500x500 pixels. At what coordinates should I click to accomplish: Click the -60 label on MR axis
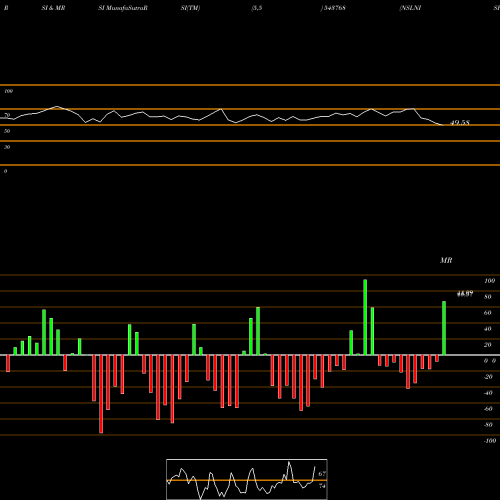click(488, 409)
